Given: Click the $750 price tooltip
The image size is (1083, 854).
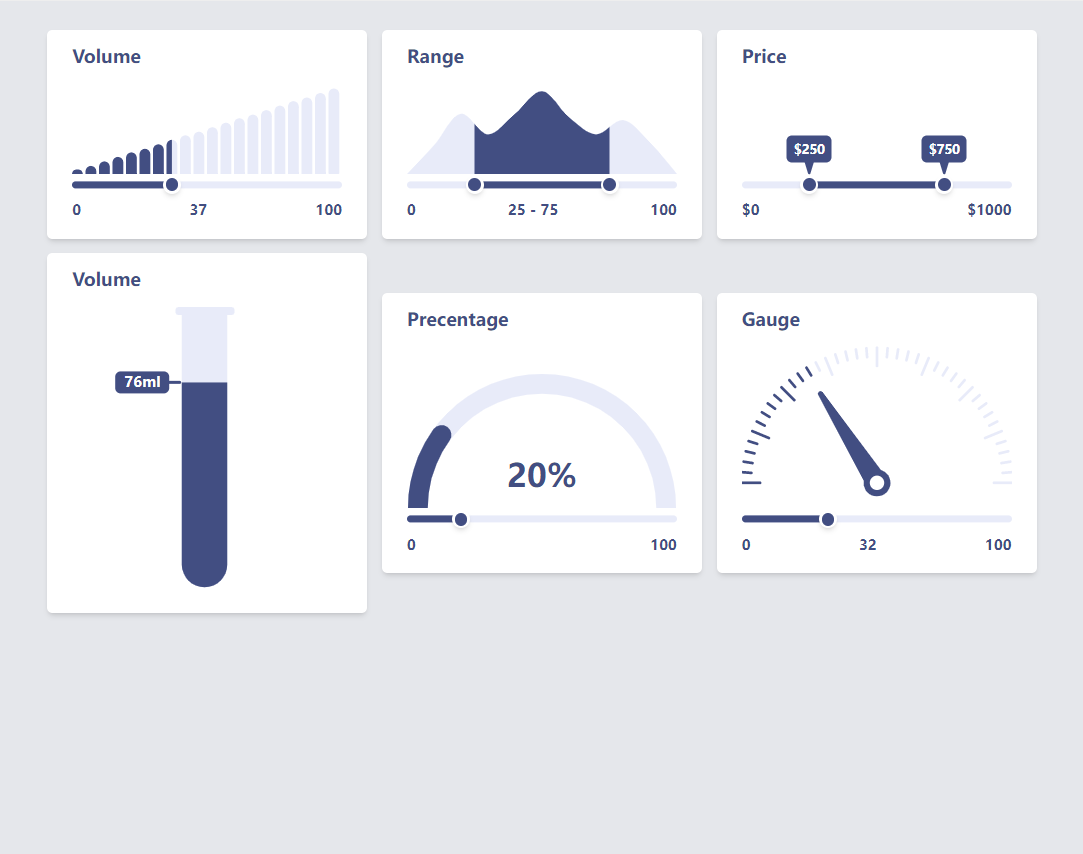Looking at the screenshot, I should click(x=944, y=149).
